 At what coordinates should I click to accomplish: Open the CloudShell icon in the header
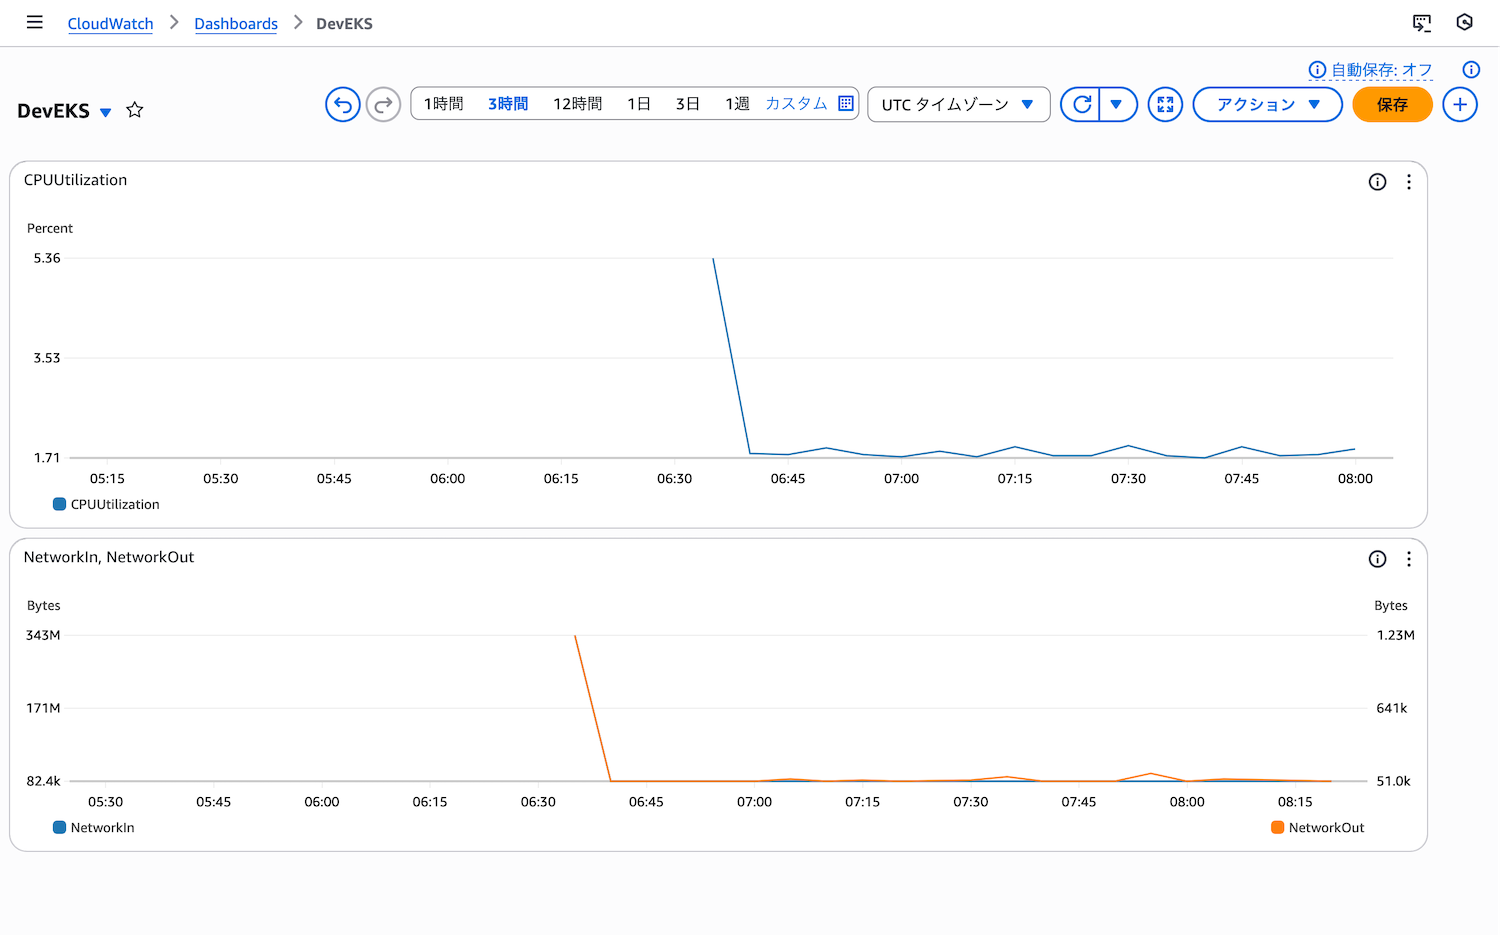(1421, 23)
